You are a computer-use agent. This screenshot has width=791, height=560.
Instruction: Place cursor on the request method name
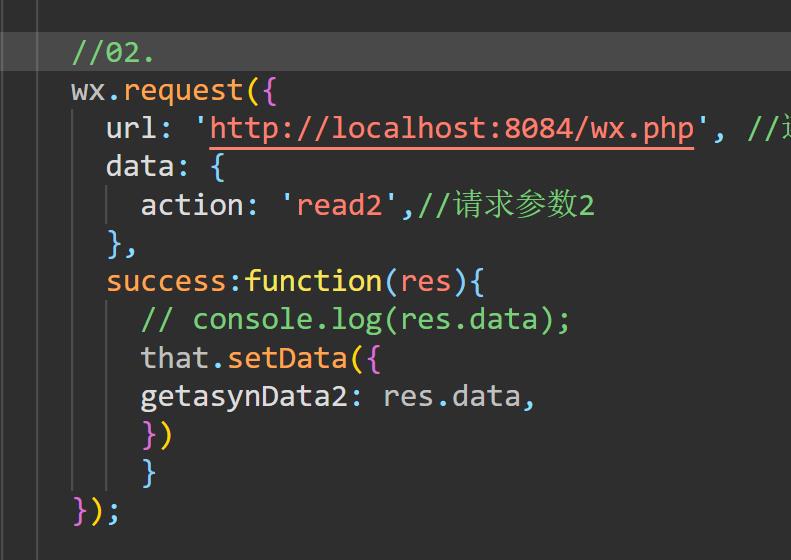[183, 90]
